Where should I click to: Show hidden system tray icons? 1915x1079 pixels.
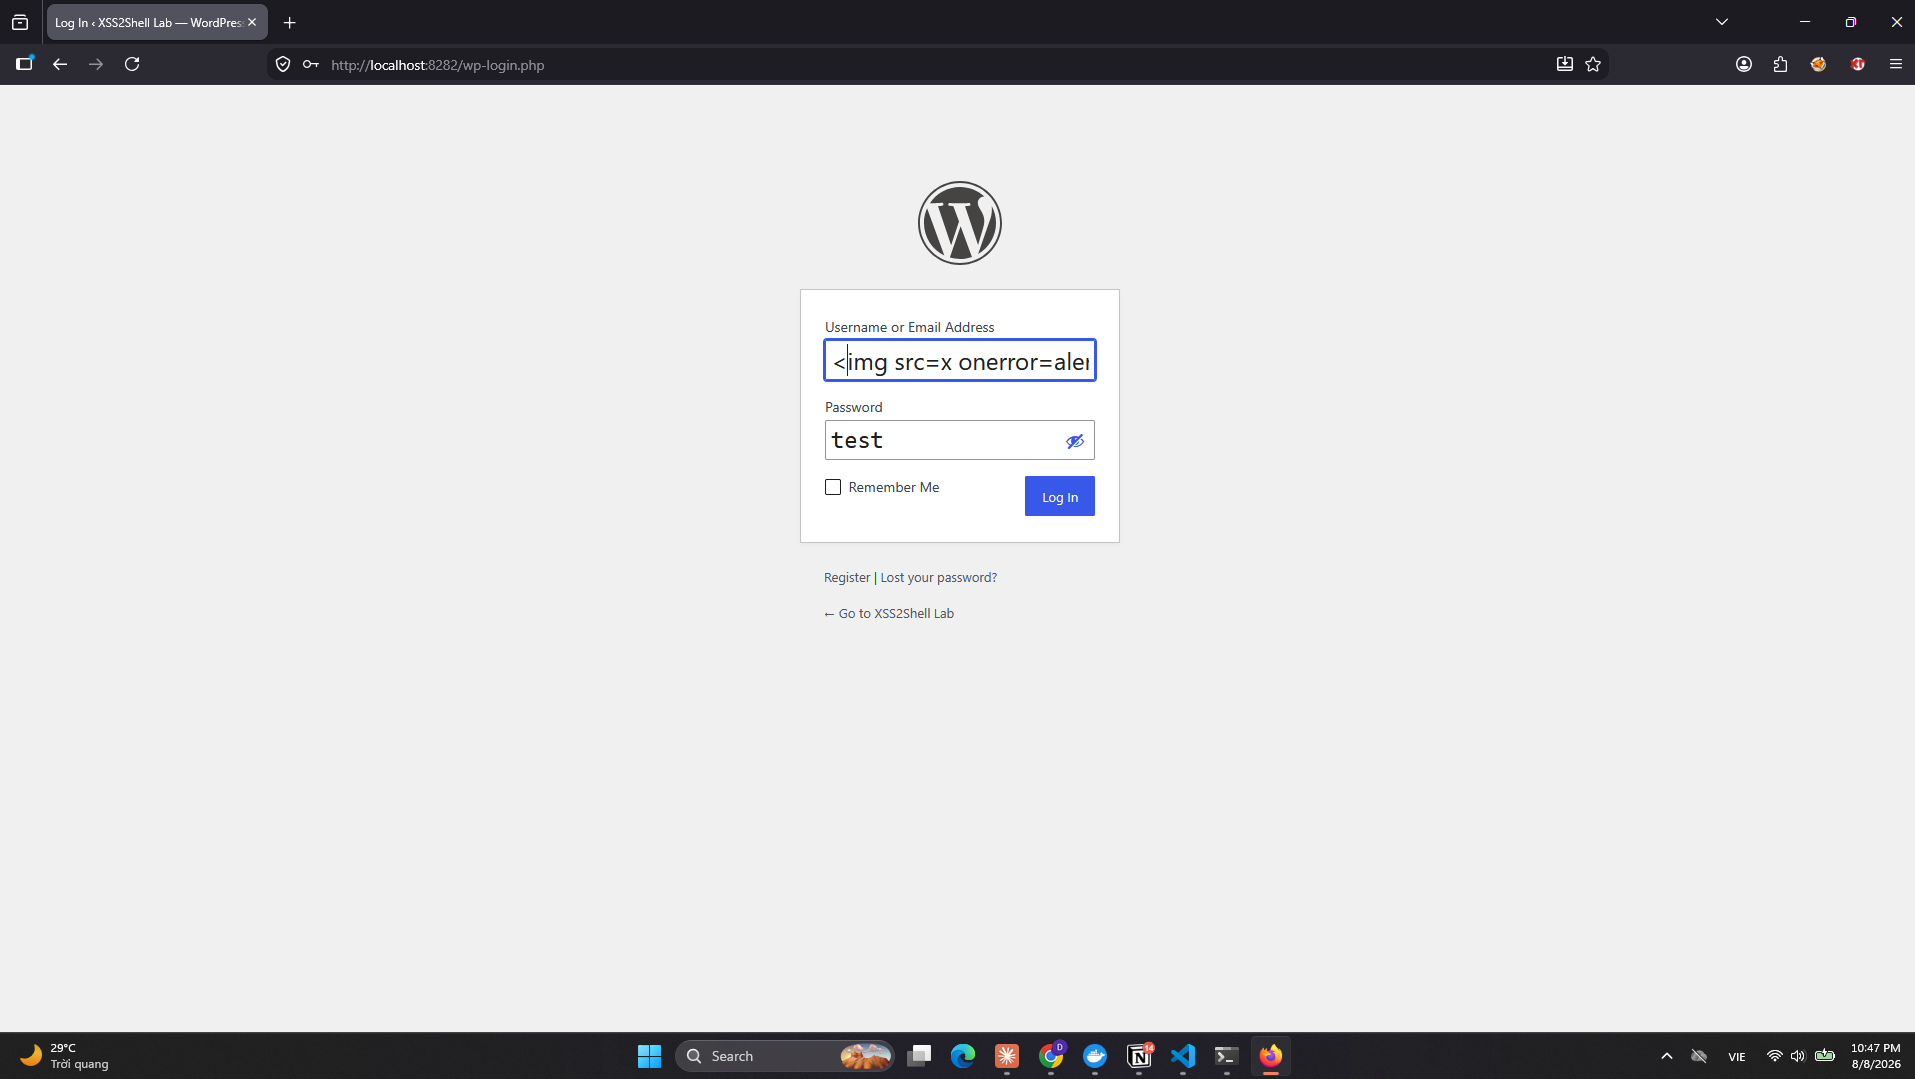point(1667,1056)
